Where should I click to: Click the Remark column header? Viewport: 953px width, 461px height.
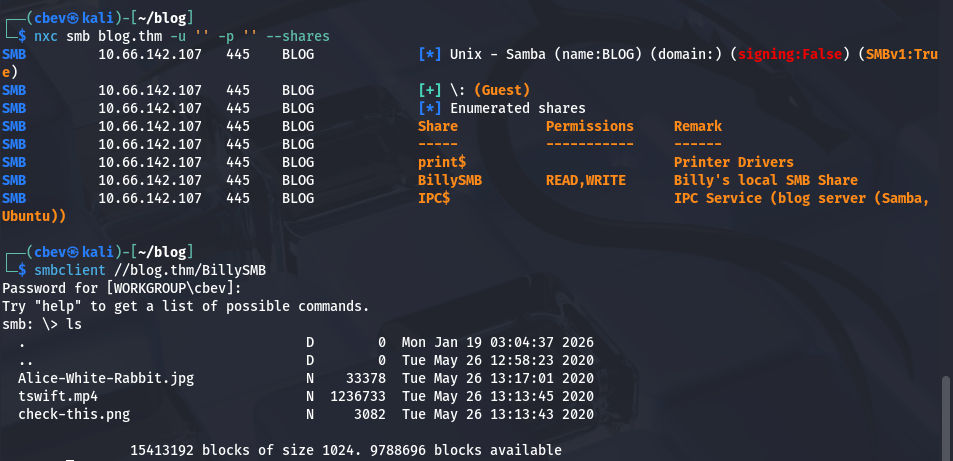click(697, 126)
